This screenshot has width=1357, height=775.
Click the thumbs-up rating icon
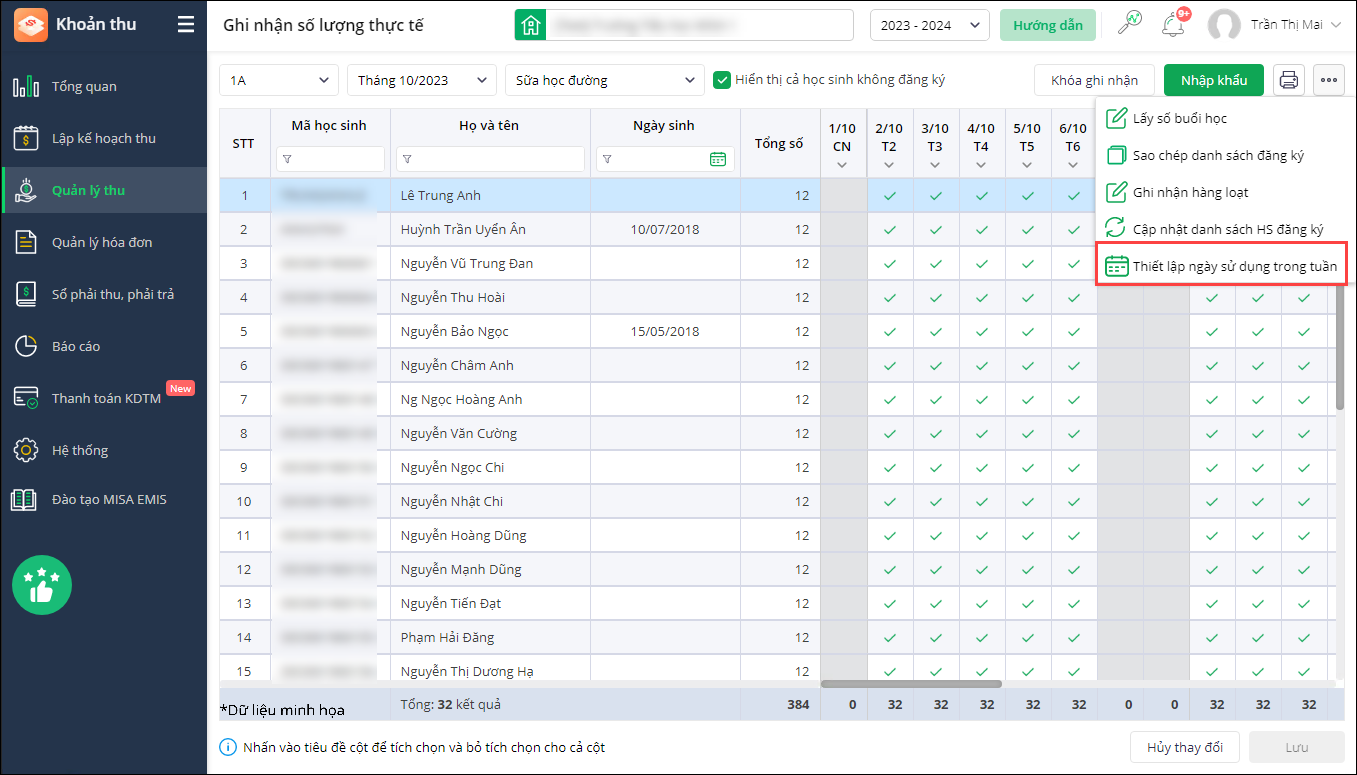(x=42, y=585)
